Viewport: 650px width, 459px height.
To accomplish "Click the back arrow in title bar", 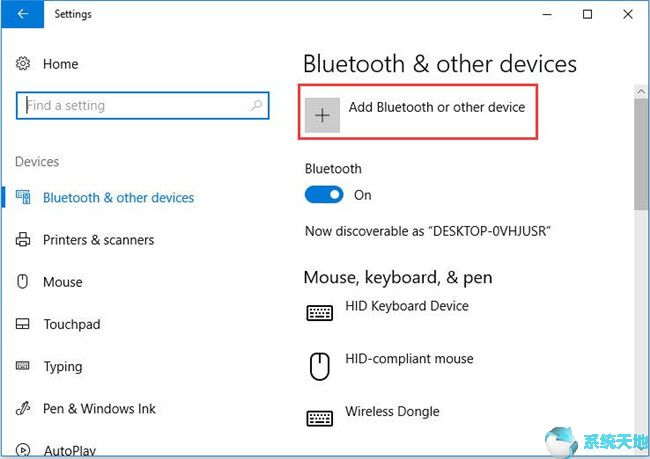I will (x=22, y=14).
